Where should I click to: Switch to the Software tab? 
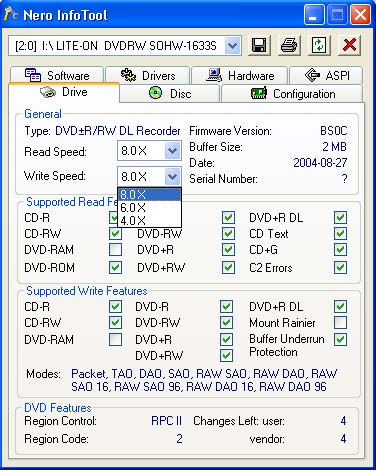point(57,75)
